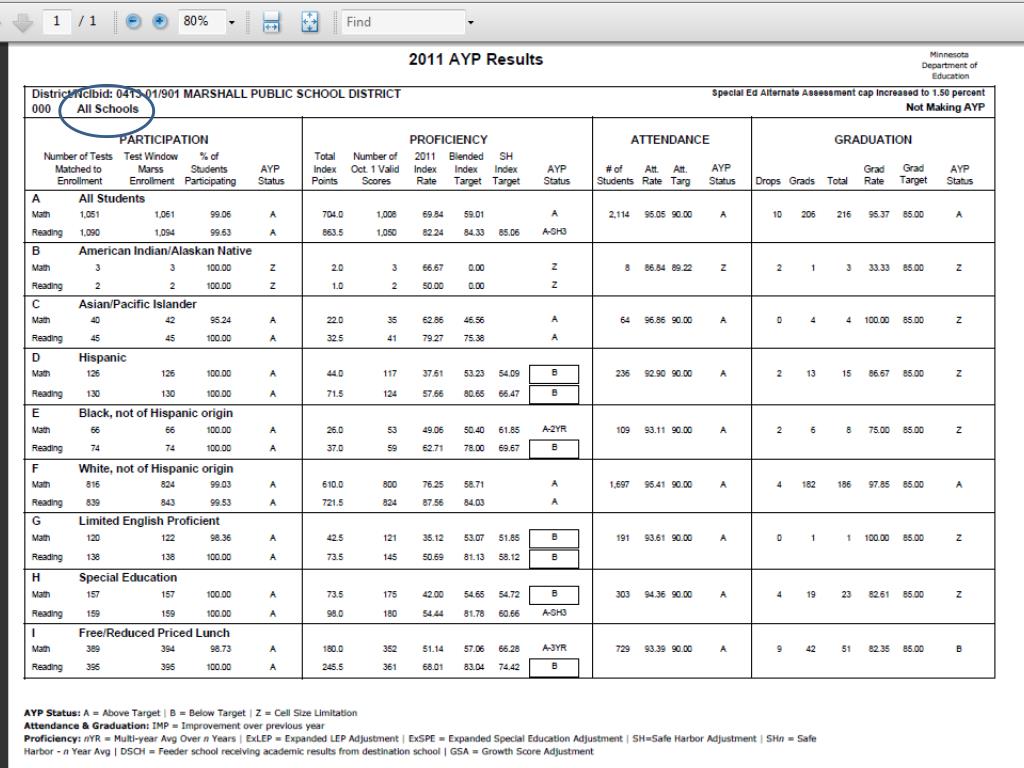This screenshot has width=1024, height=768.
Task: Select the '2011 AYP Results' title
Action: (x=475, y=59)
